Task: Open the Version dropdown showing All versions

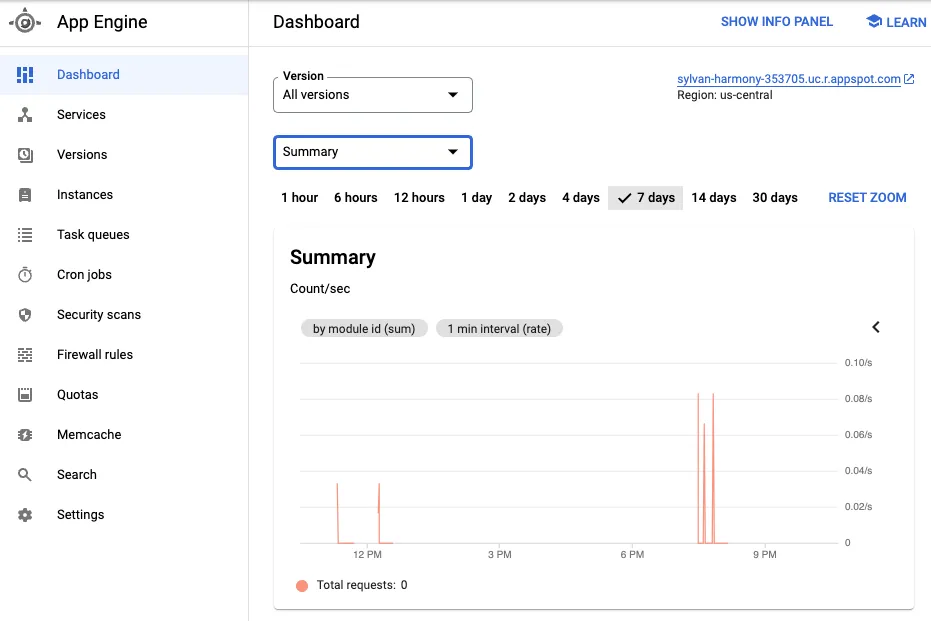Action: pyautogui.click(x=372, y=94)
